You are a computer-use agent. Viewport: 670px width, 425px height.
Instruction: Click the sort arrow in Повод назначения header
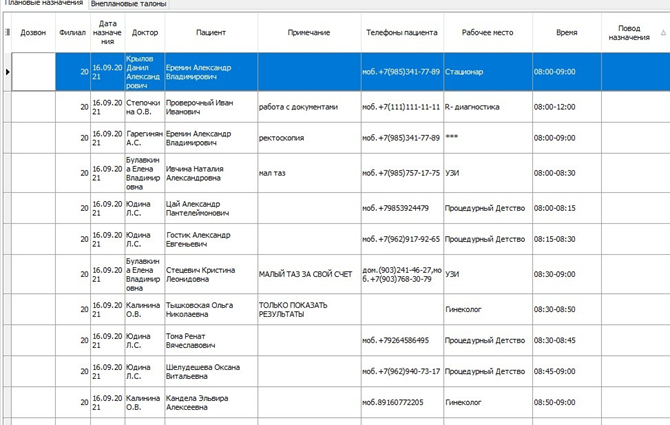[663, 32]
